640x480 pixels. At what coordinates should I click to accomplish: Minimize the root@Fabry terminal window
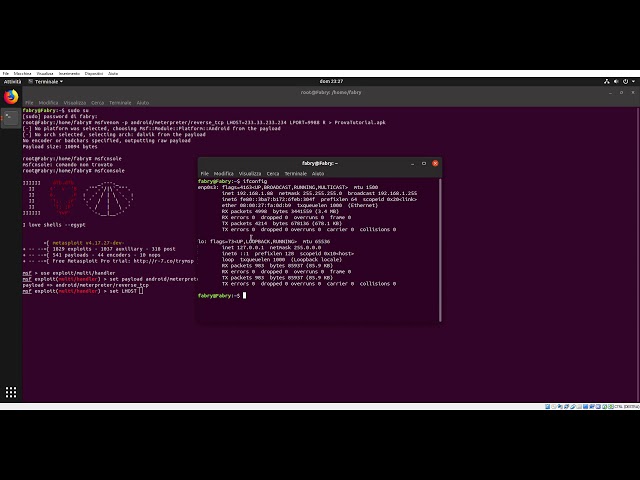tap(610, 93)
